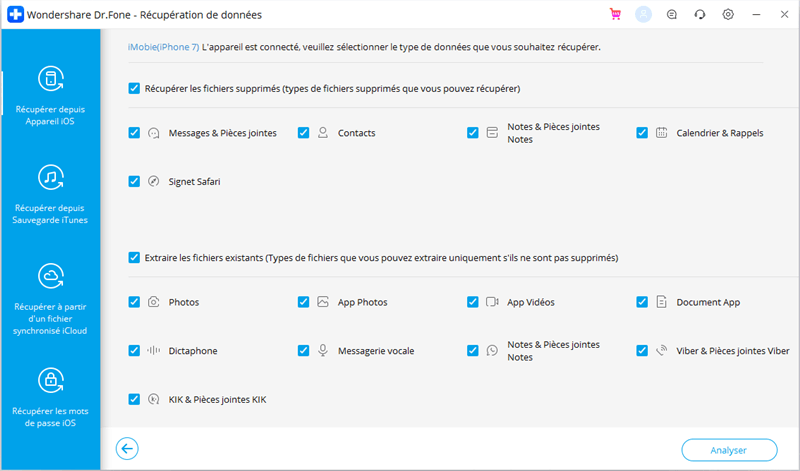
Task: Open Récupérer les mots de passe iOS
Action: point(50,398)
